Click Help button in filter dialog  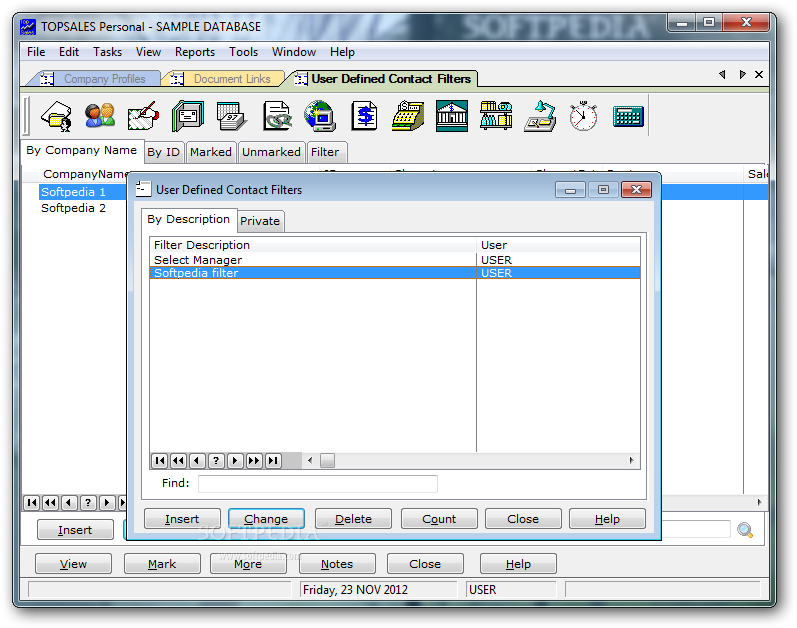(x=607, y=519)
